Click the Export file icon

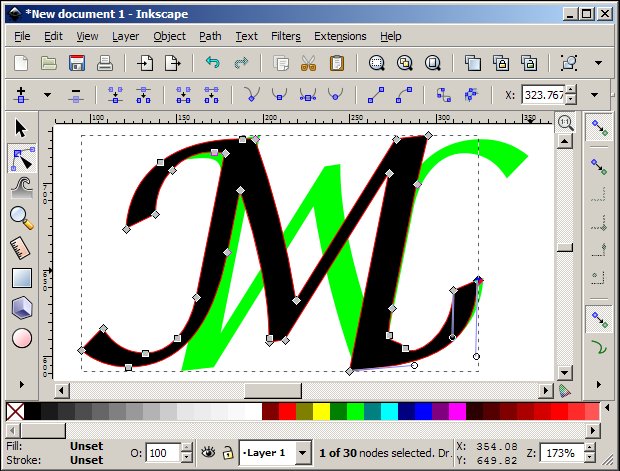(173, 63)
